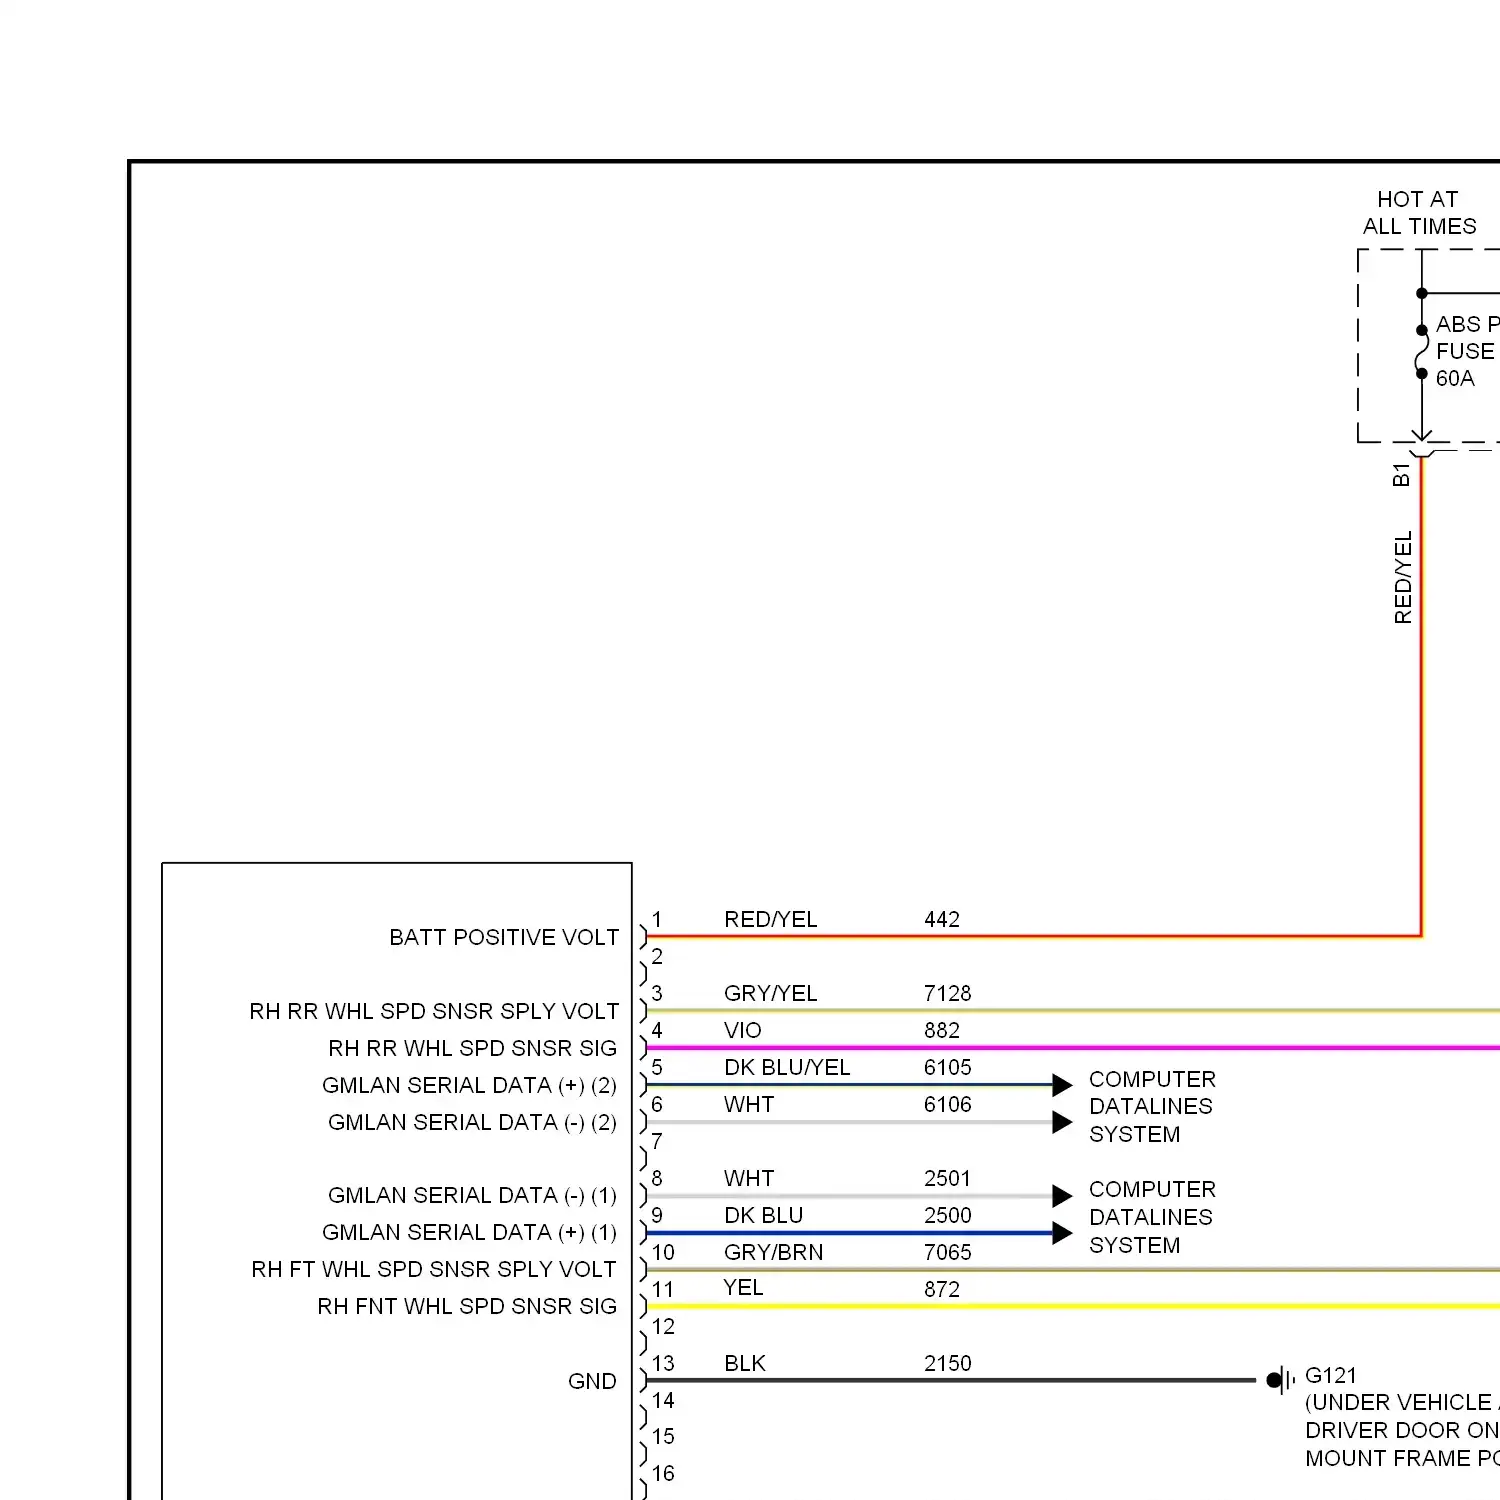Click GMLAN SERIAL DATA (-) (1) label
1500x1500 pixels.
[x=472, y=1195]
